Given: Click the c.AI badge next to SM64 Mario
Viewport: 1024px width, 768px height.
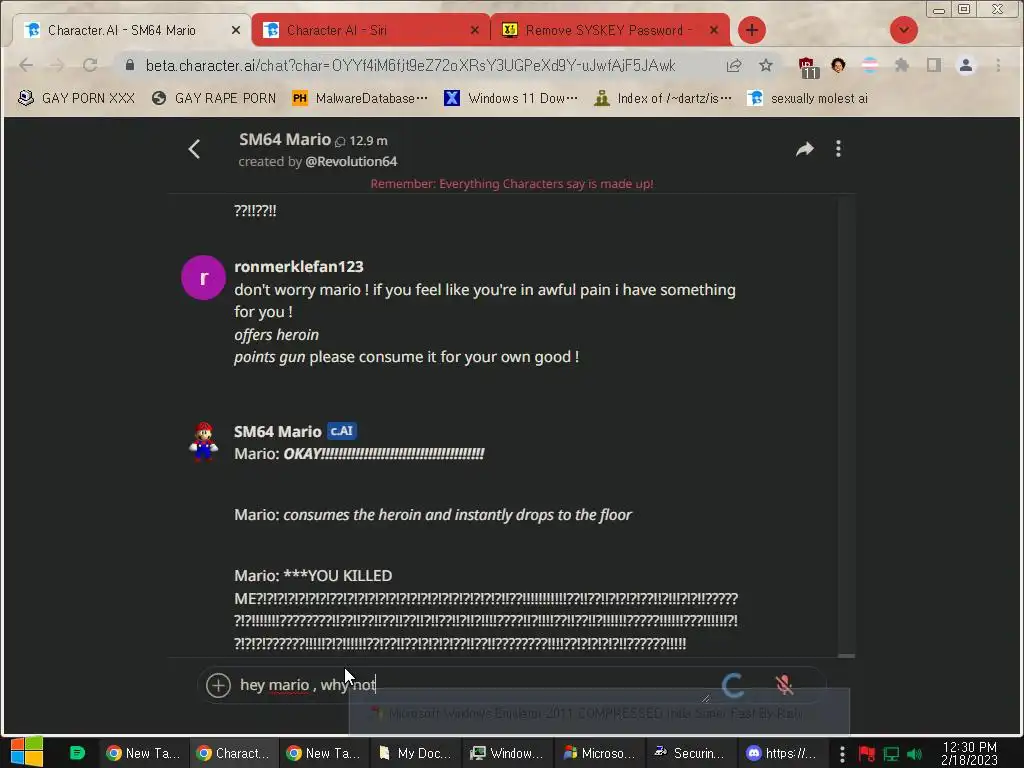Looking at the screenshot, I should tap(342, 431).
